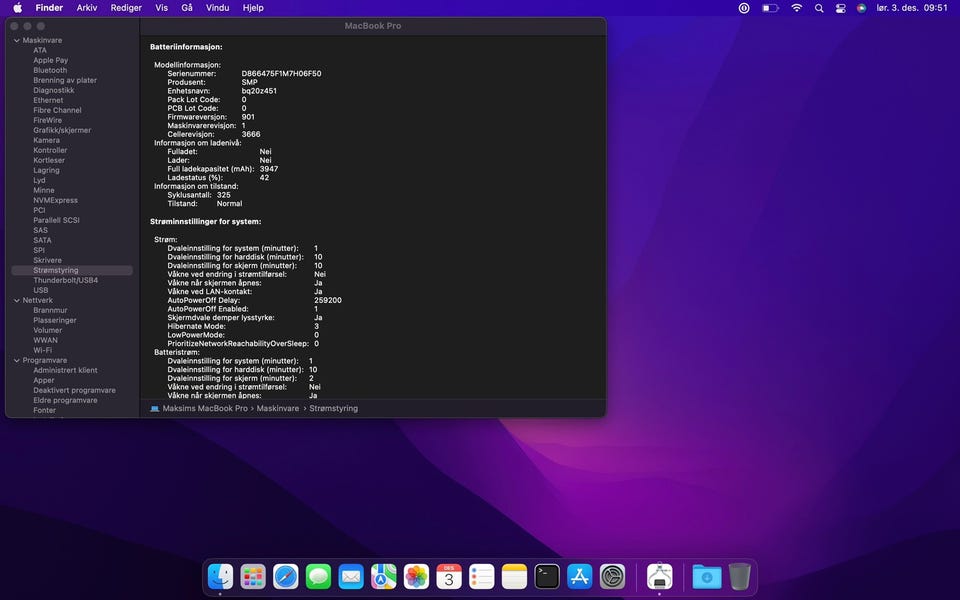Viewport: 960px width, 600px height.
Task: Collapse the Nettverk tree section
Action: click(16, 300)
